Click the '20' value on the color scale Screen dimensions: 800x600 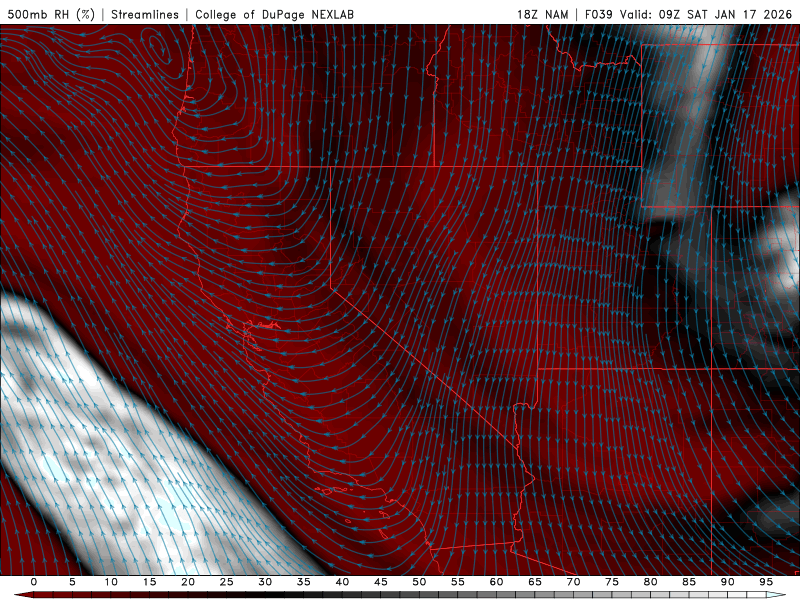[x=188, y=582]
